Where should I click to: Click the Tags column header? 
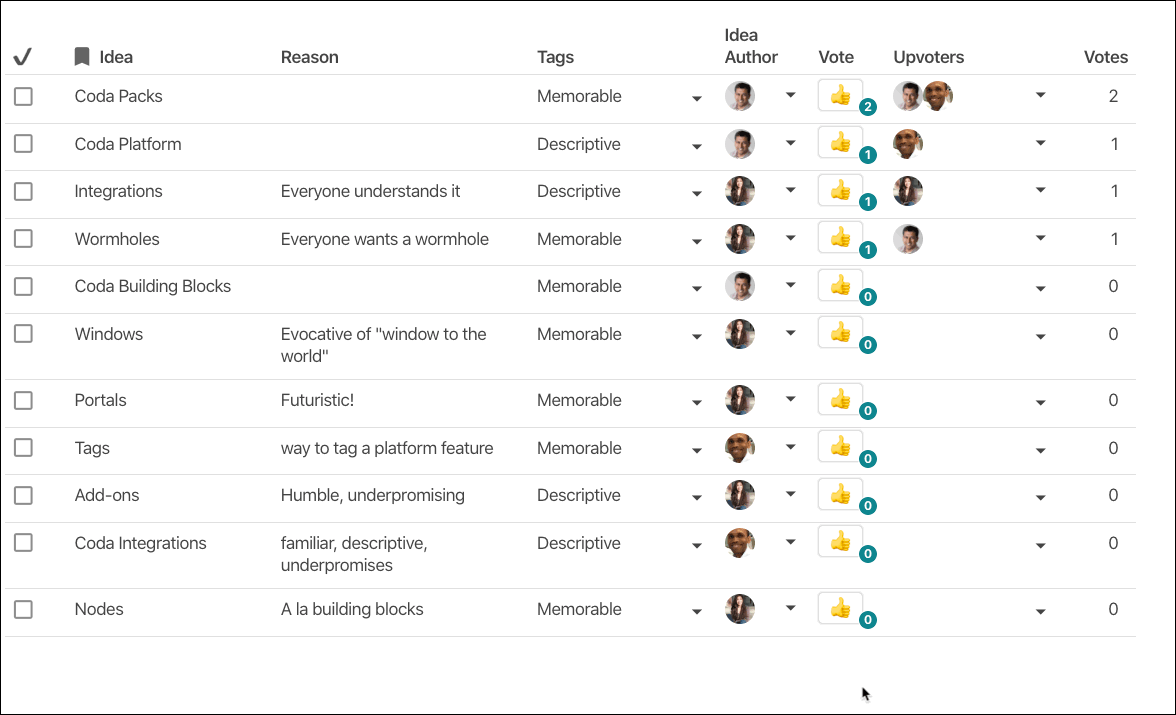pos(555,57)
